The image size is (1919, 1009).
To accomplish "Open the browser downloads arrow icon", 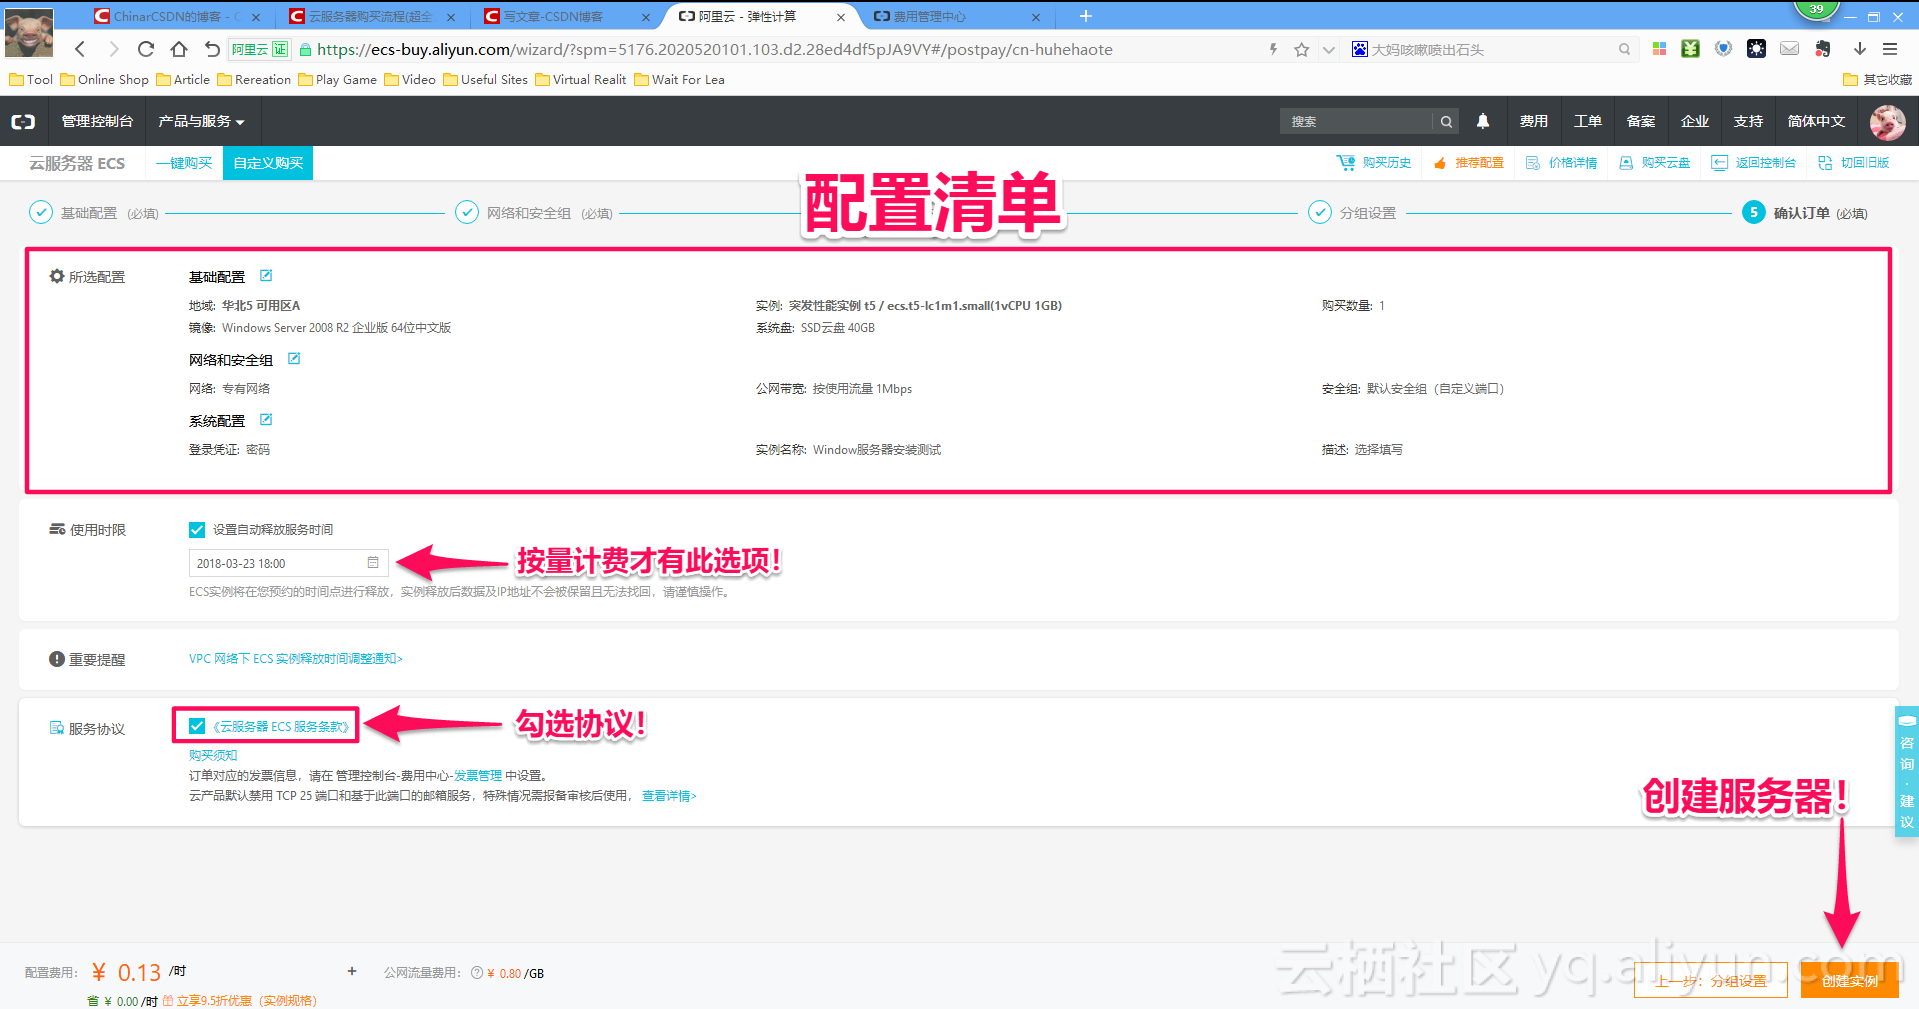I will tap(1860, 49).
